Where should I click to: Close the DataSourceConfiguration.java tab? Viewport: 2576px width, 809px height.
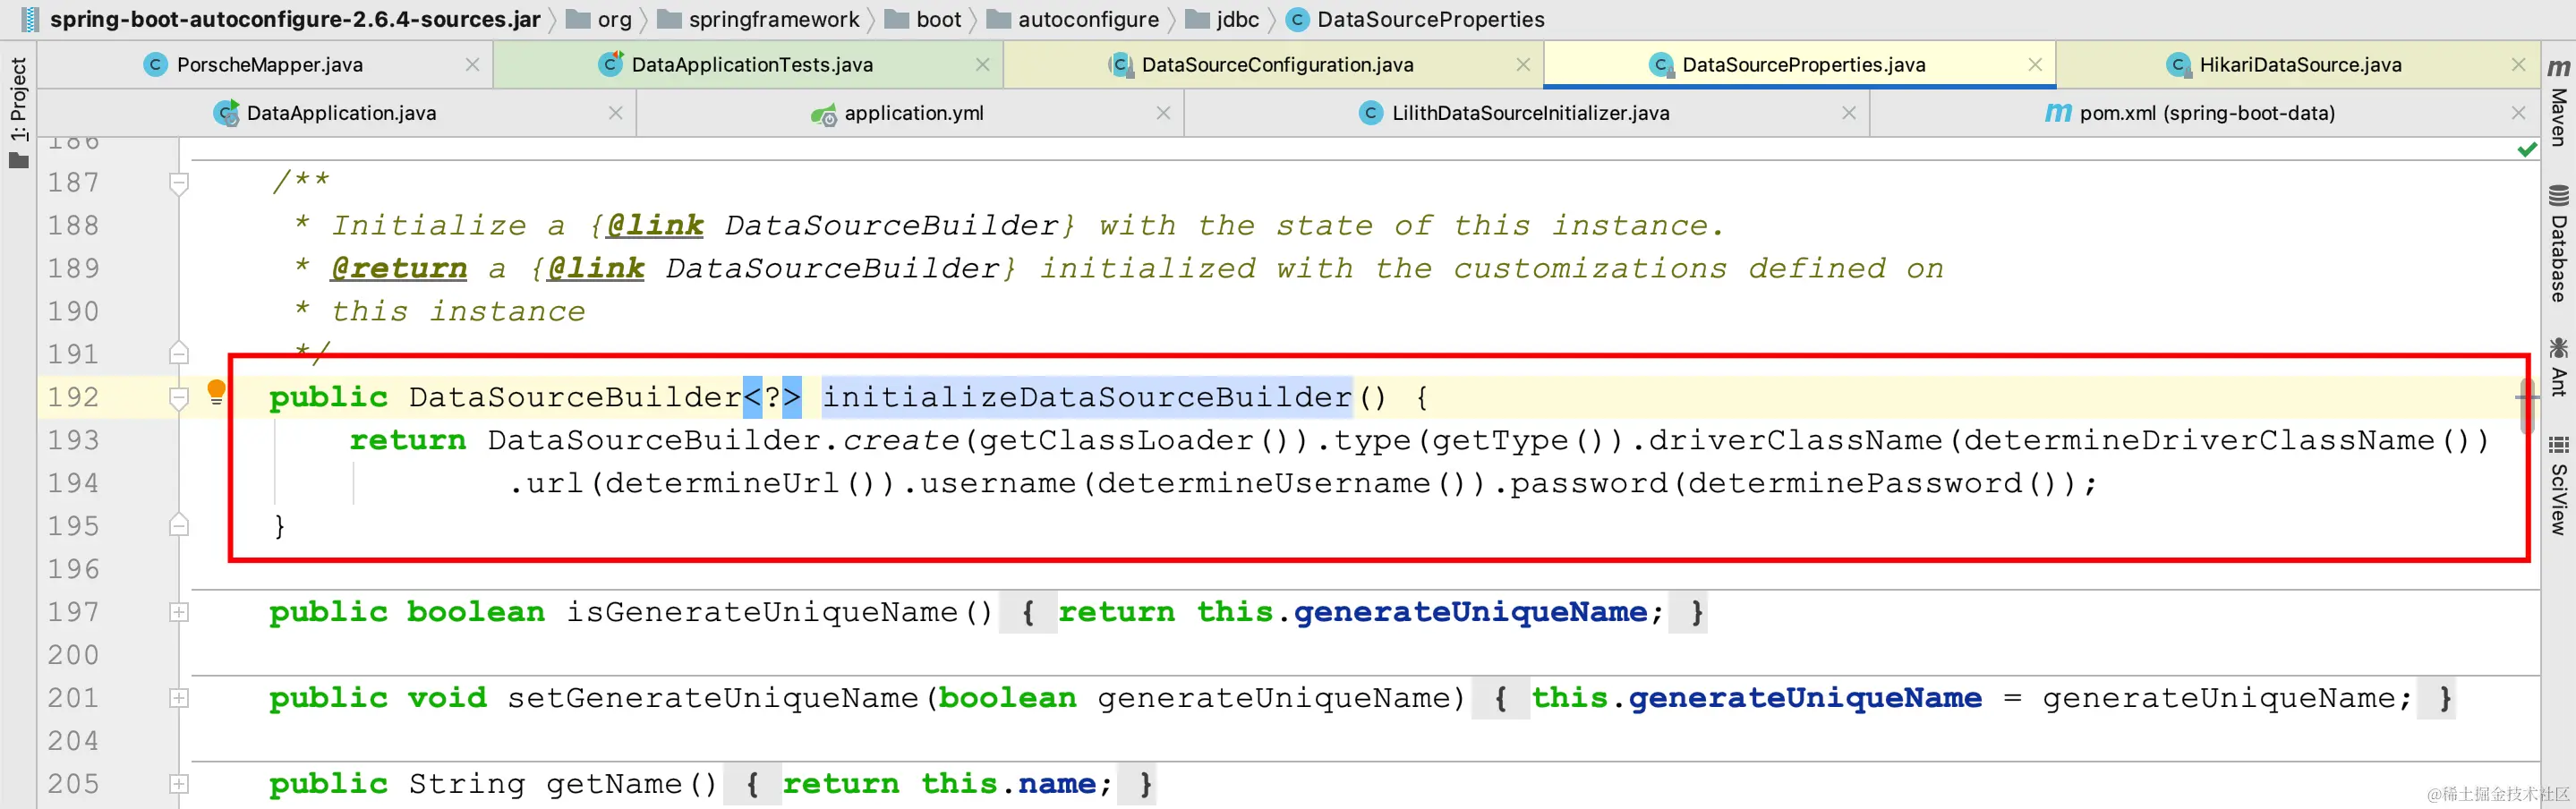pyautogui.click(x=1523, y=65)
